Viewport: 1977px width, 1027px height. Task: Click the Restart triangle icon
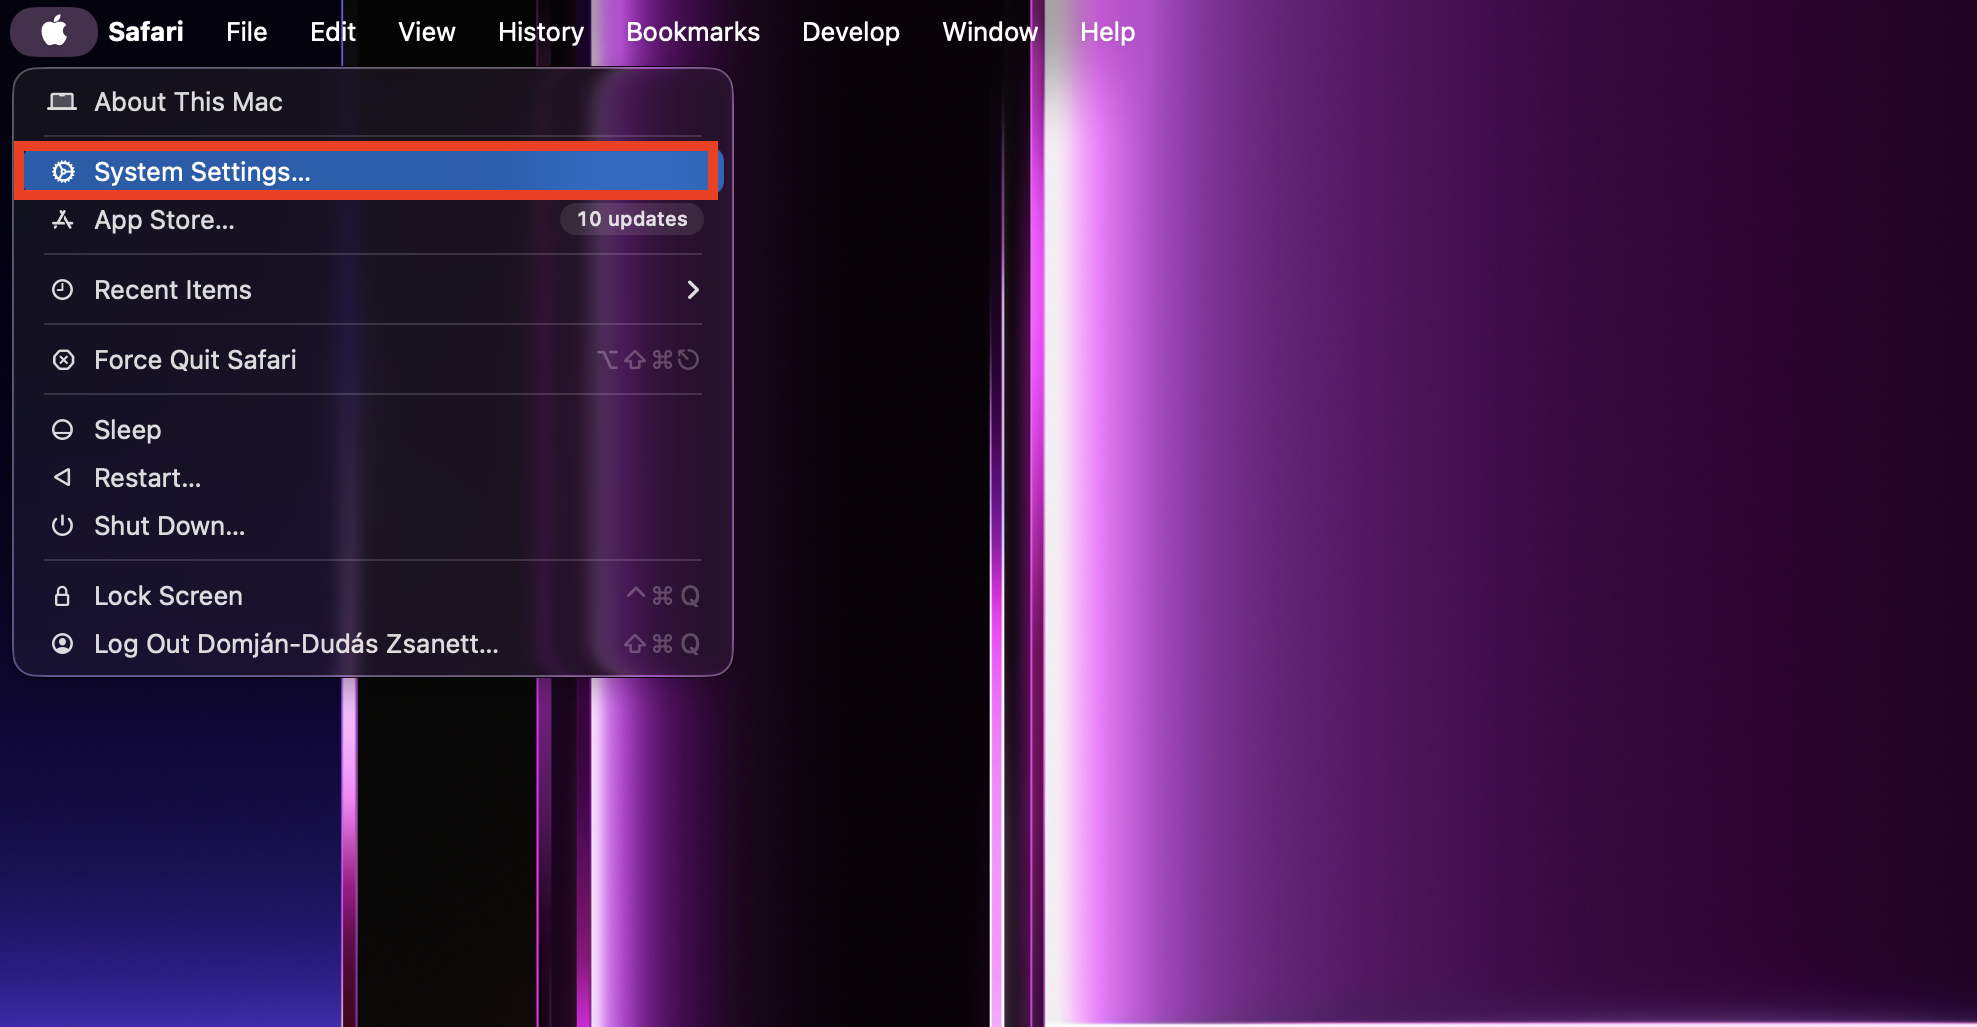pos(63,478)
